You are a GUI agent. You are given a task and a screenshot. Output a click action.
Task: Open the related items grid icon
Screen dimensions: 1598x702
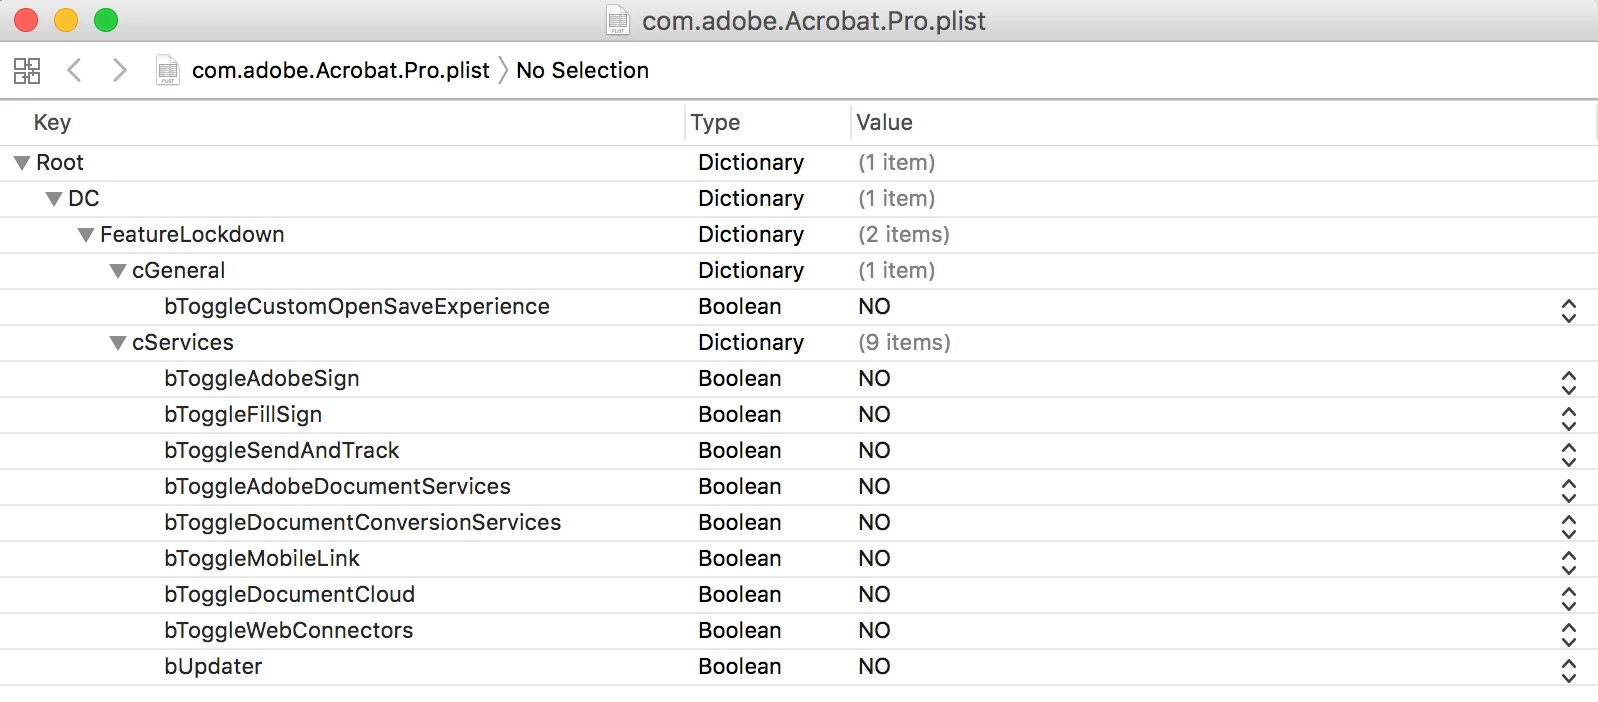[27, 71]
